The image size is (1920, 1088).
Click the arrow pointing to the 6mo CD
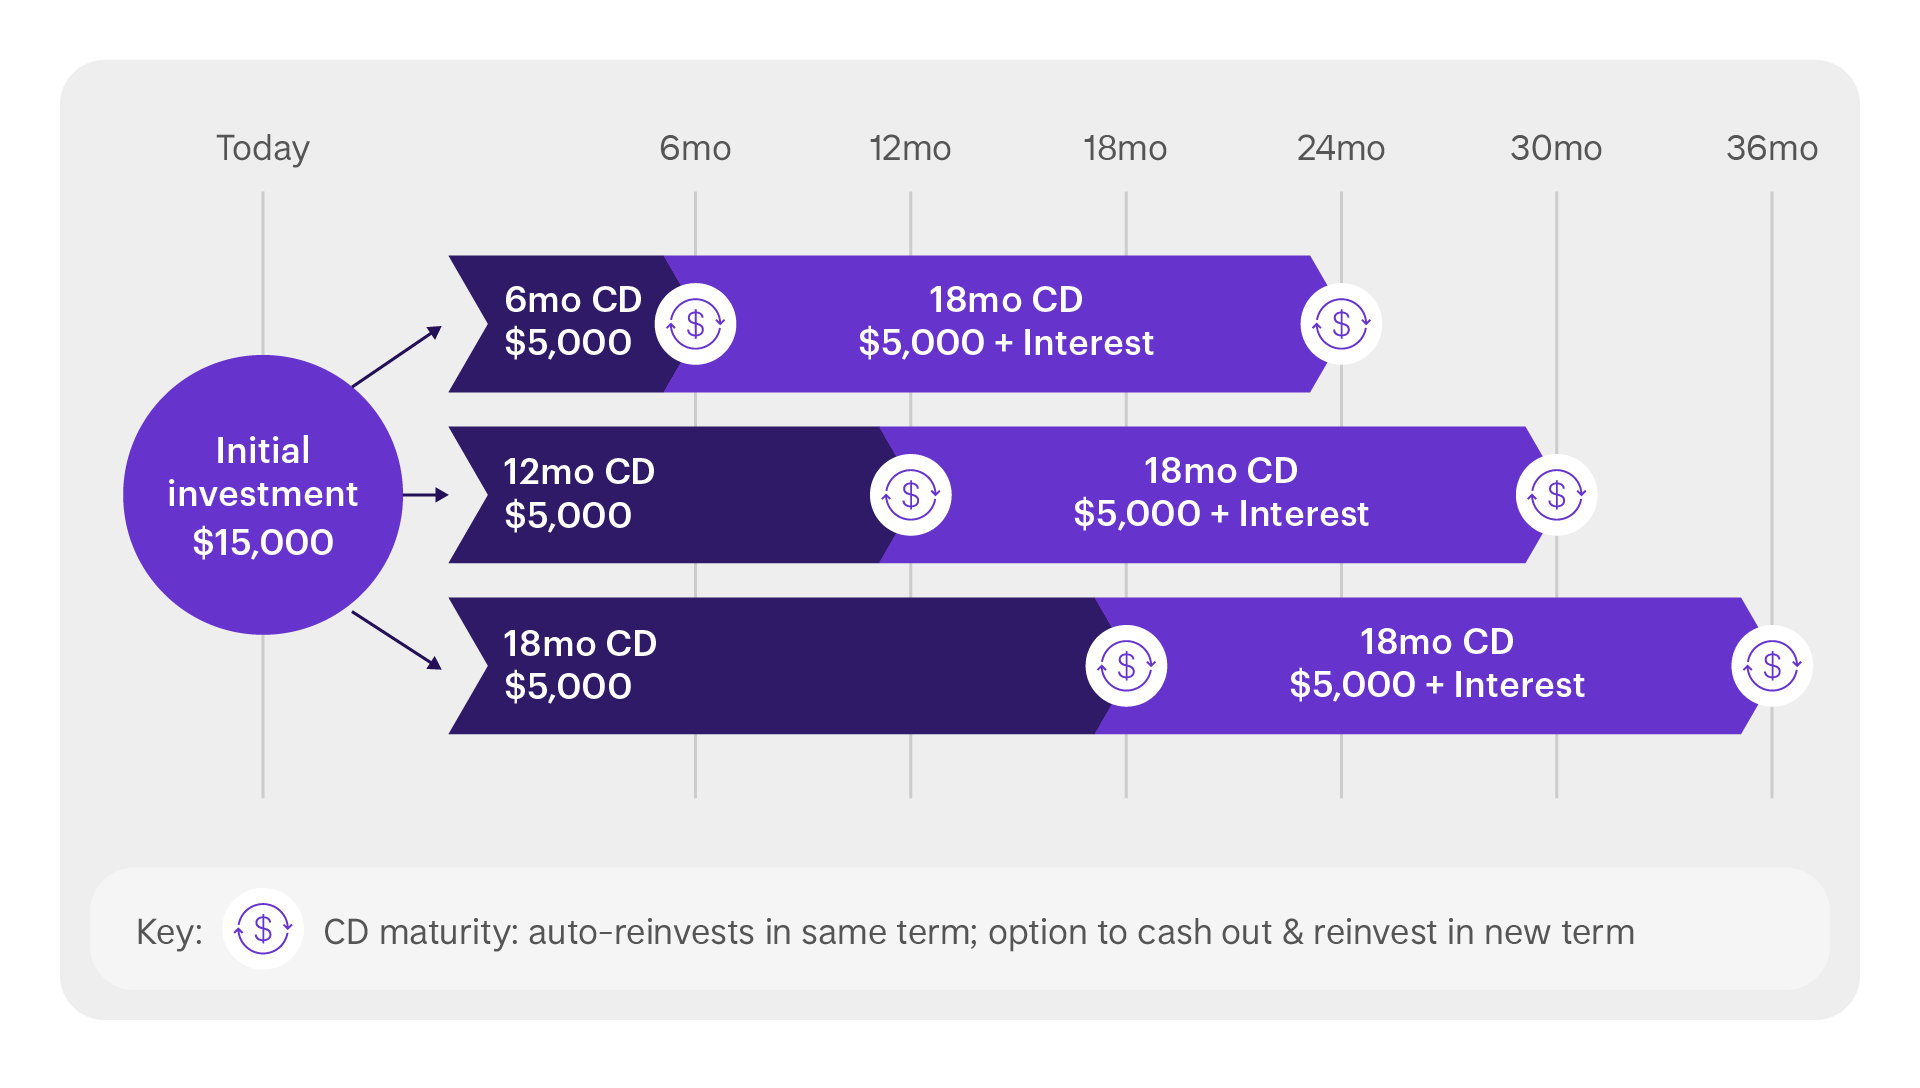397,356
